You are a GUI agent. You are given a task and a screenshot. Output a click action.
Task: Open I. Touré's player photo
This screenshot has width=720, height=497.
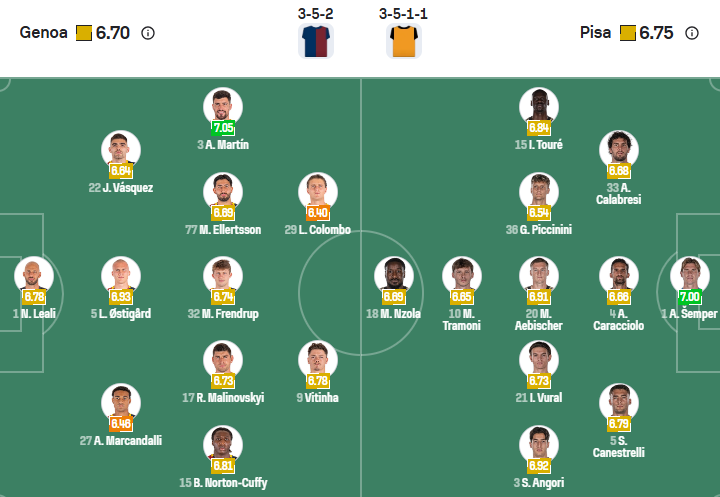point(539,106)
